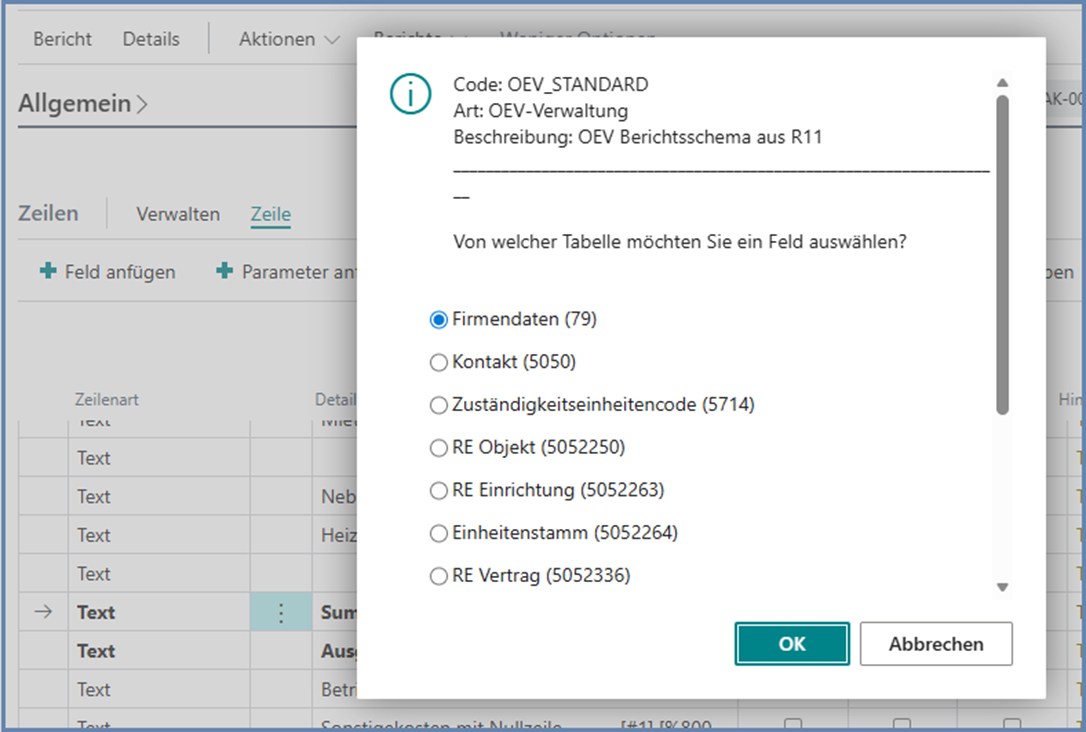This screenshot has height=732, width=1086.
Task: Select the RE Vertrag (5052336) option
Action: point(438,576)
